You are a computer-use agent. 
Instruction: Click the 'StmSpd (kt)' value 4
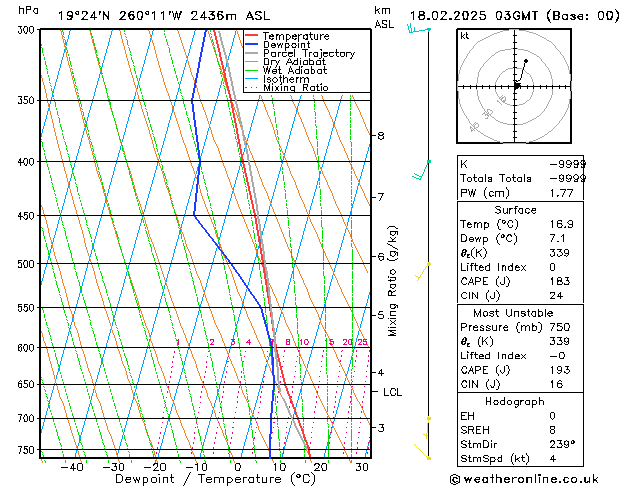553,459
